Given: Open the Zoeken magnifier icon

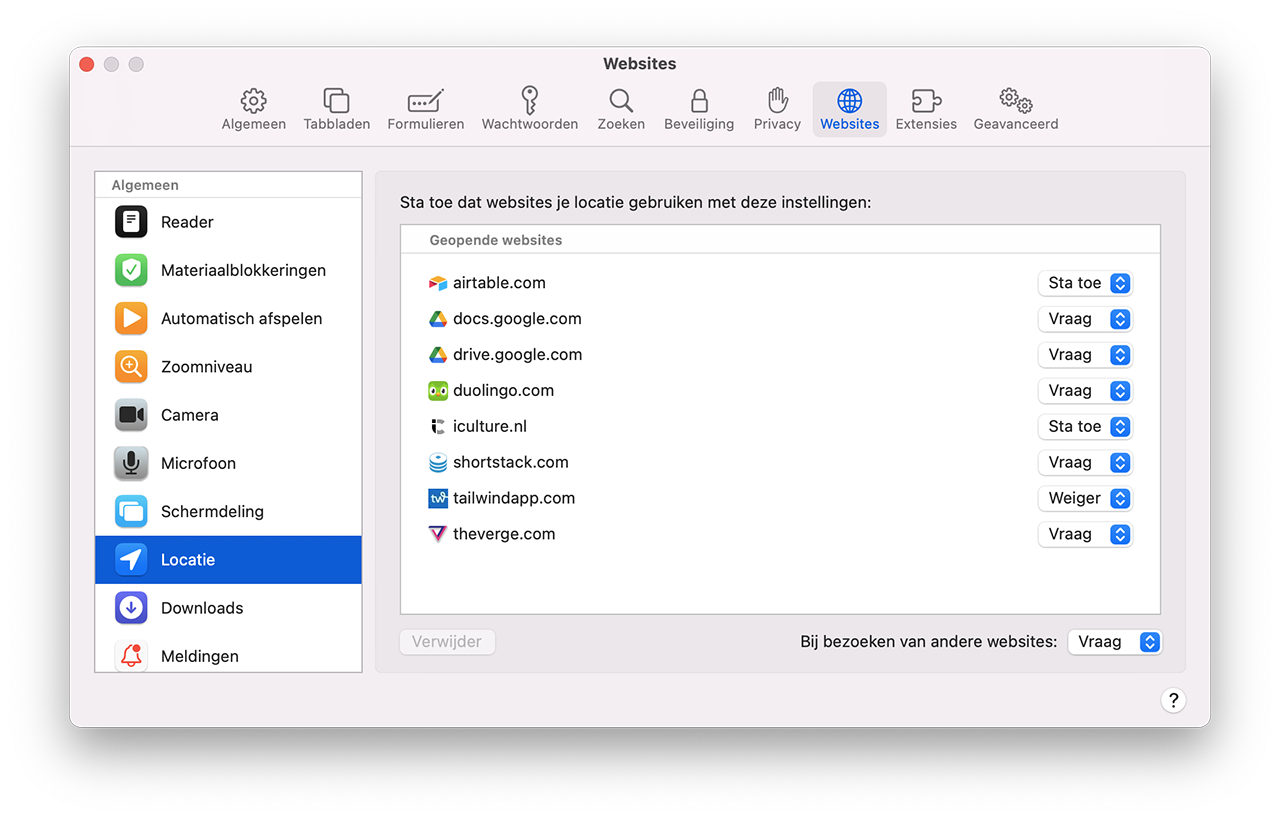Looking at the screenshot, I should point(621,101).
